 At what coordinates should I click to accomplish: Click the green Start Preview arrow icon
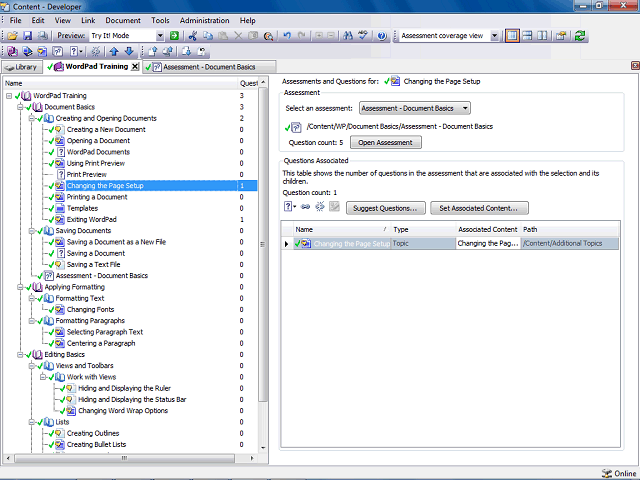point(174,36)
